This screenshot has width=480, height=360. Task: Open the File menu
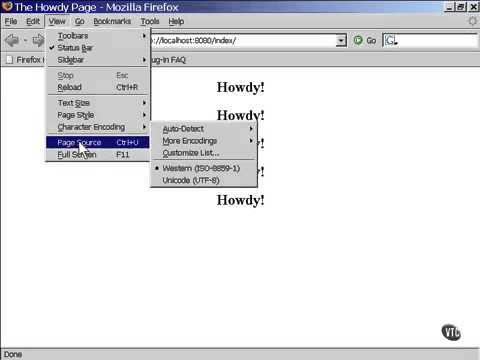click(11, 21)
